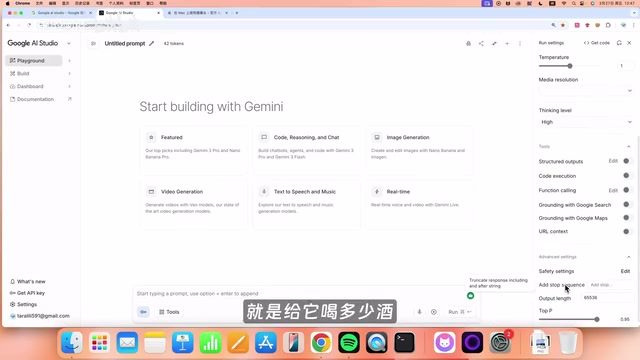
Task: Click the Video Generation card icon
Action: [x=151, y=191]
